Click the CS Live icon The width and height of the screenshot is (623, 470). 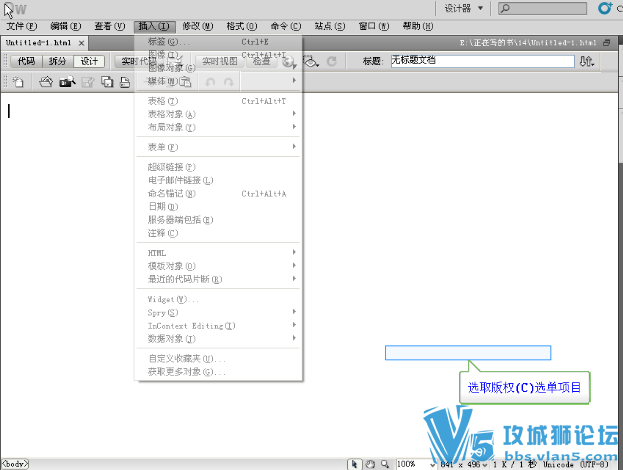[605, 8]
